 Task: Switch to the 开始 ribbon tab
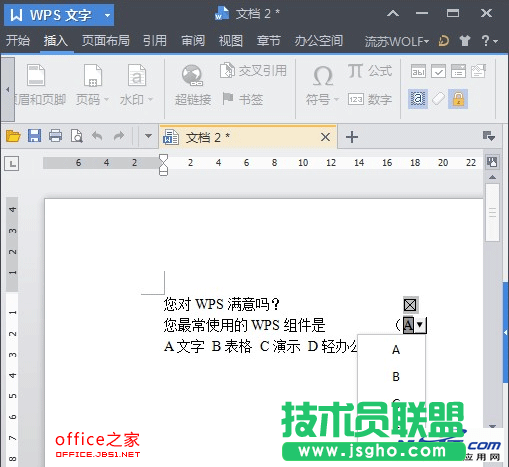[18, 41]
